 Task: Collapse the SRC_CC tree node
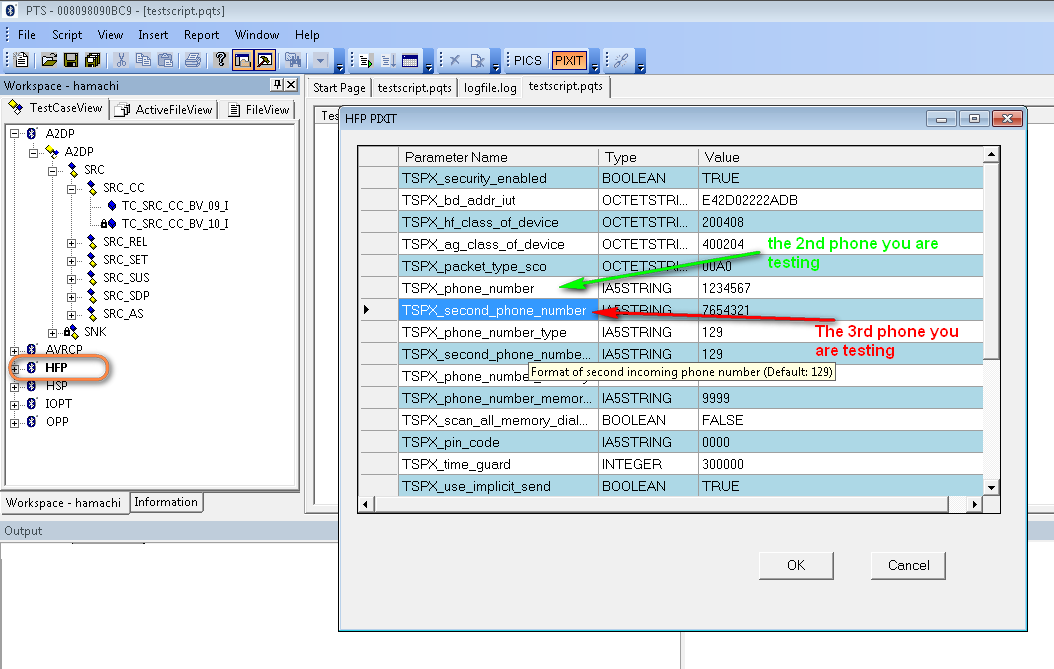72,189
